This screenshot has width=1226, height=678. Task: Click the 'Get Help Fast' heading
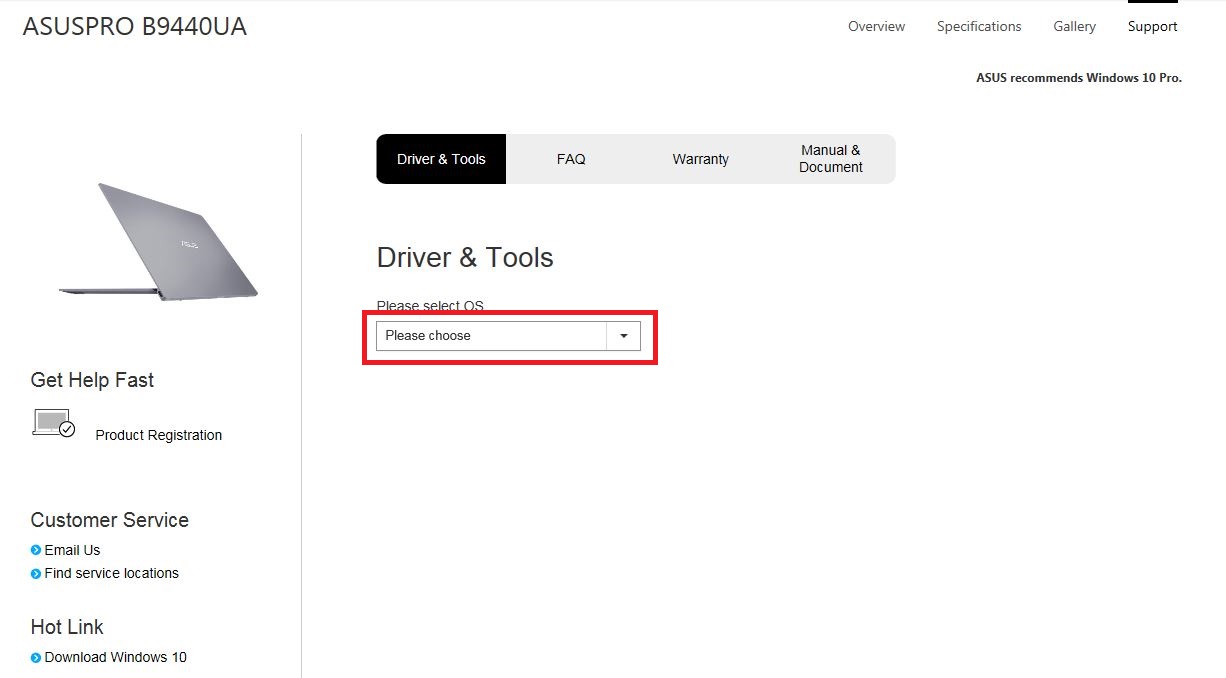pyautogui.click(x=92, y=380)
